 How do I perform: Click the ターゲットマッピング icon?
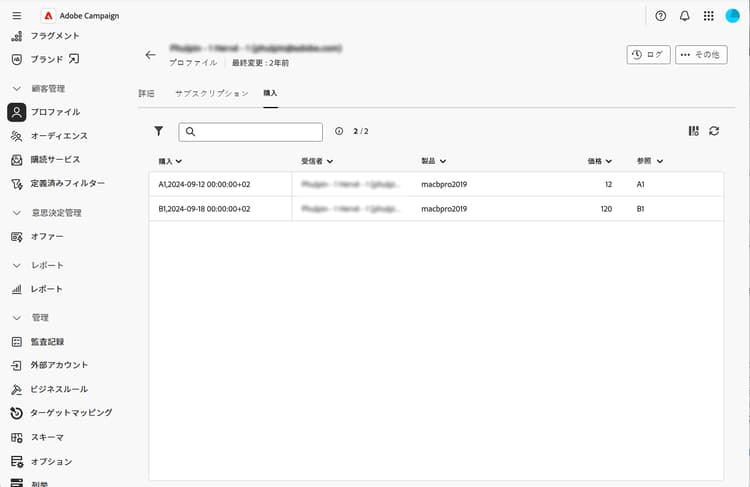point(17,413)
